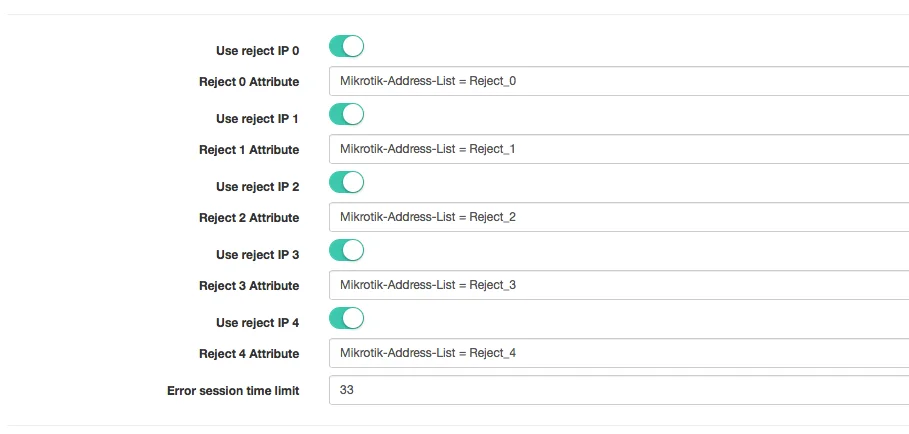
Task: Click the 'Reject 0 Attribute' label
Action: point(249,82)
